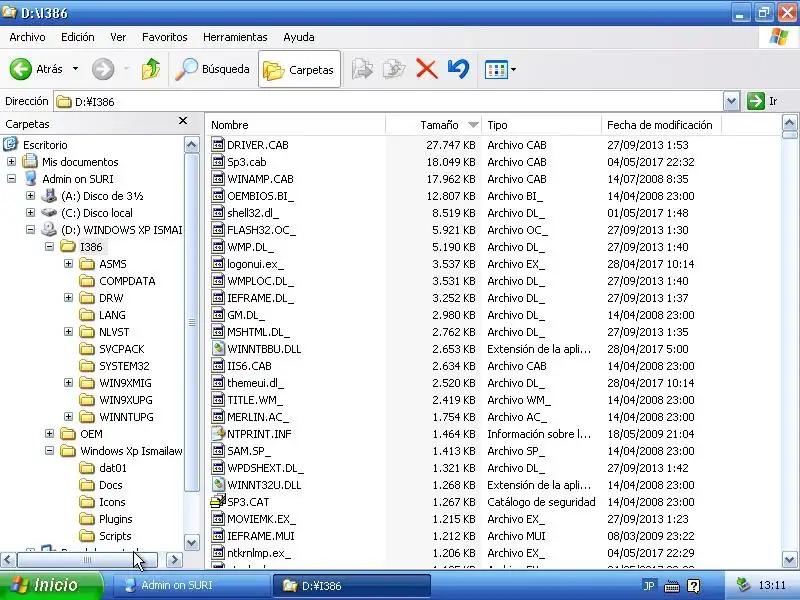
Task: Expand the (A:) Disco de 3½ node
Action: click(30, 195)
